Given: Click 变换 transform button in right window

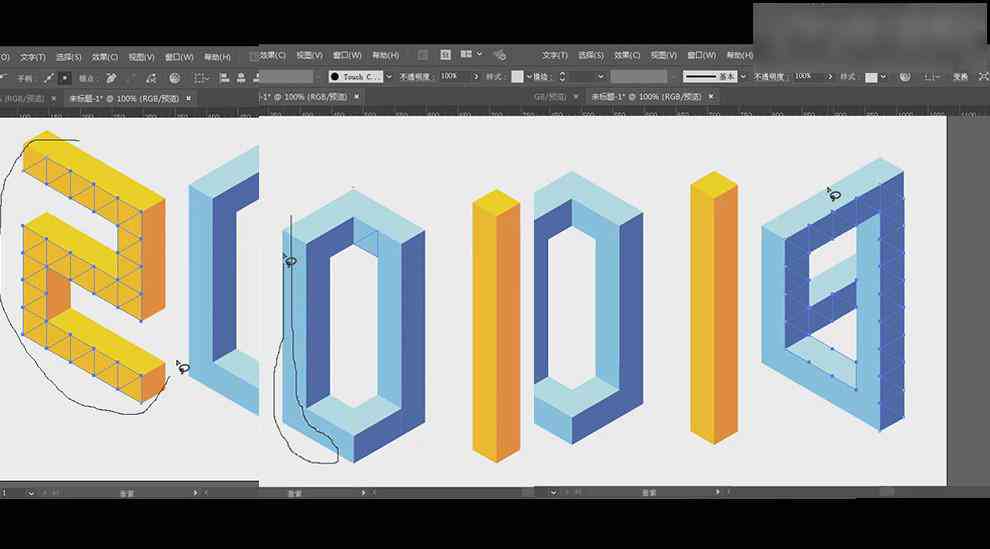Looking at the screenshot, I should coord(960,76).
